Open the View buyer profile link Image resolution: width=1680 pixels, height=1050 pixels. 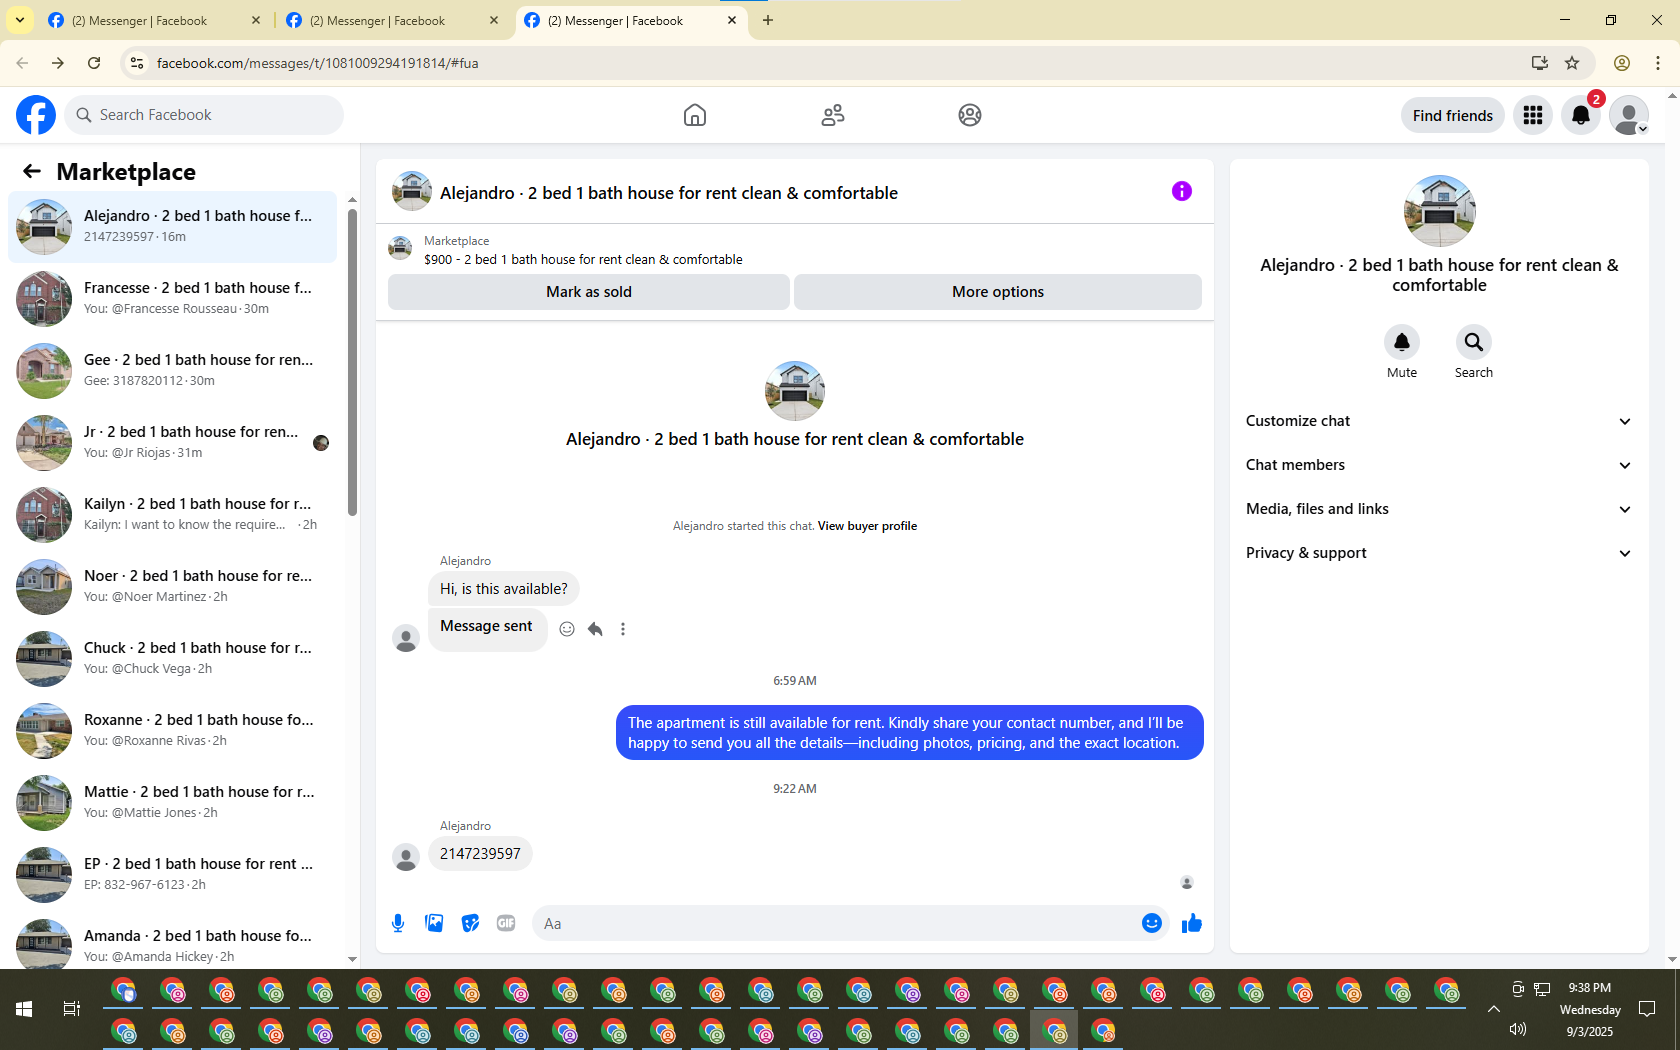click(867, 526)
